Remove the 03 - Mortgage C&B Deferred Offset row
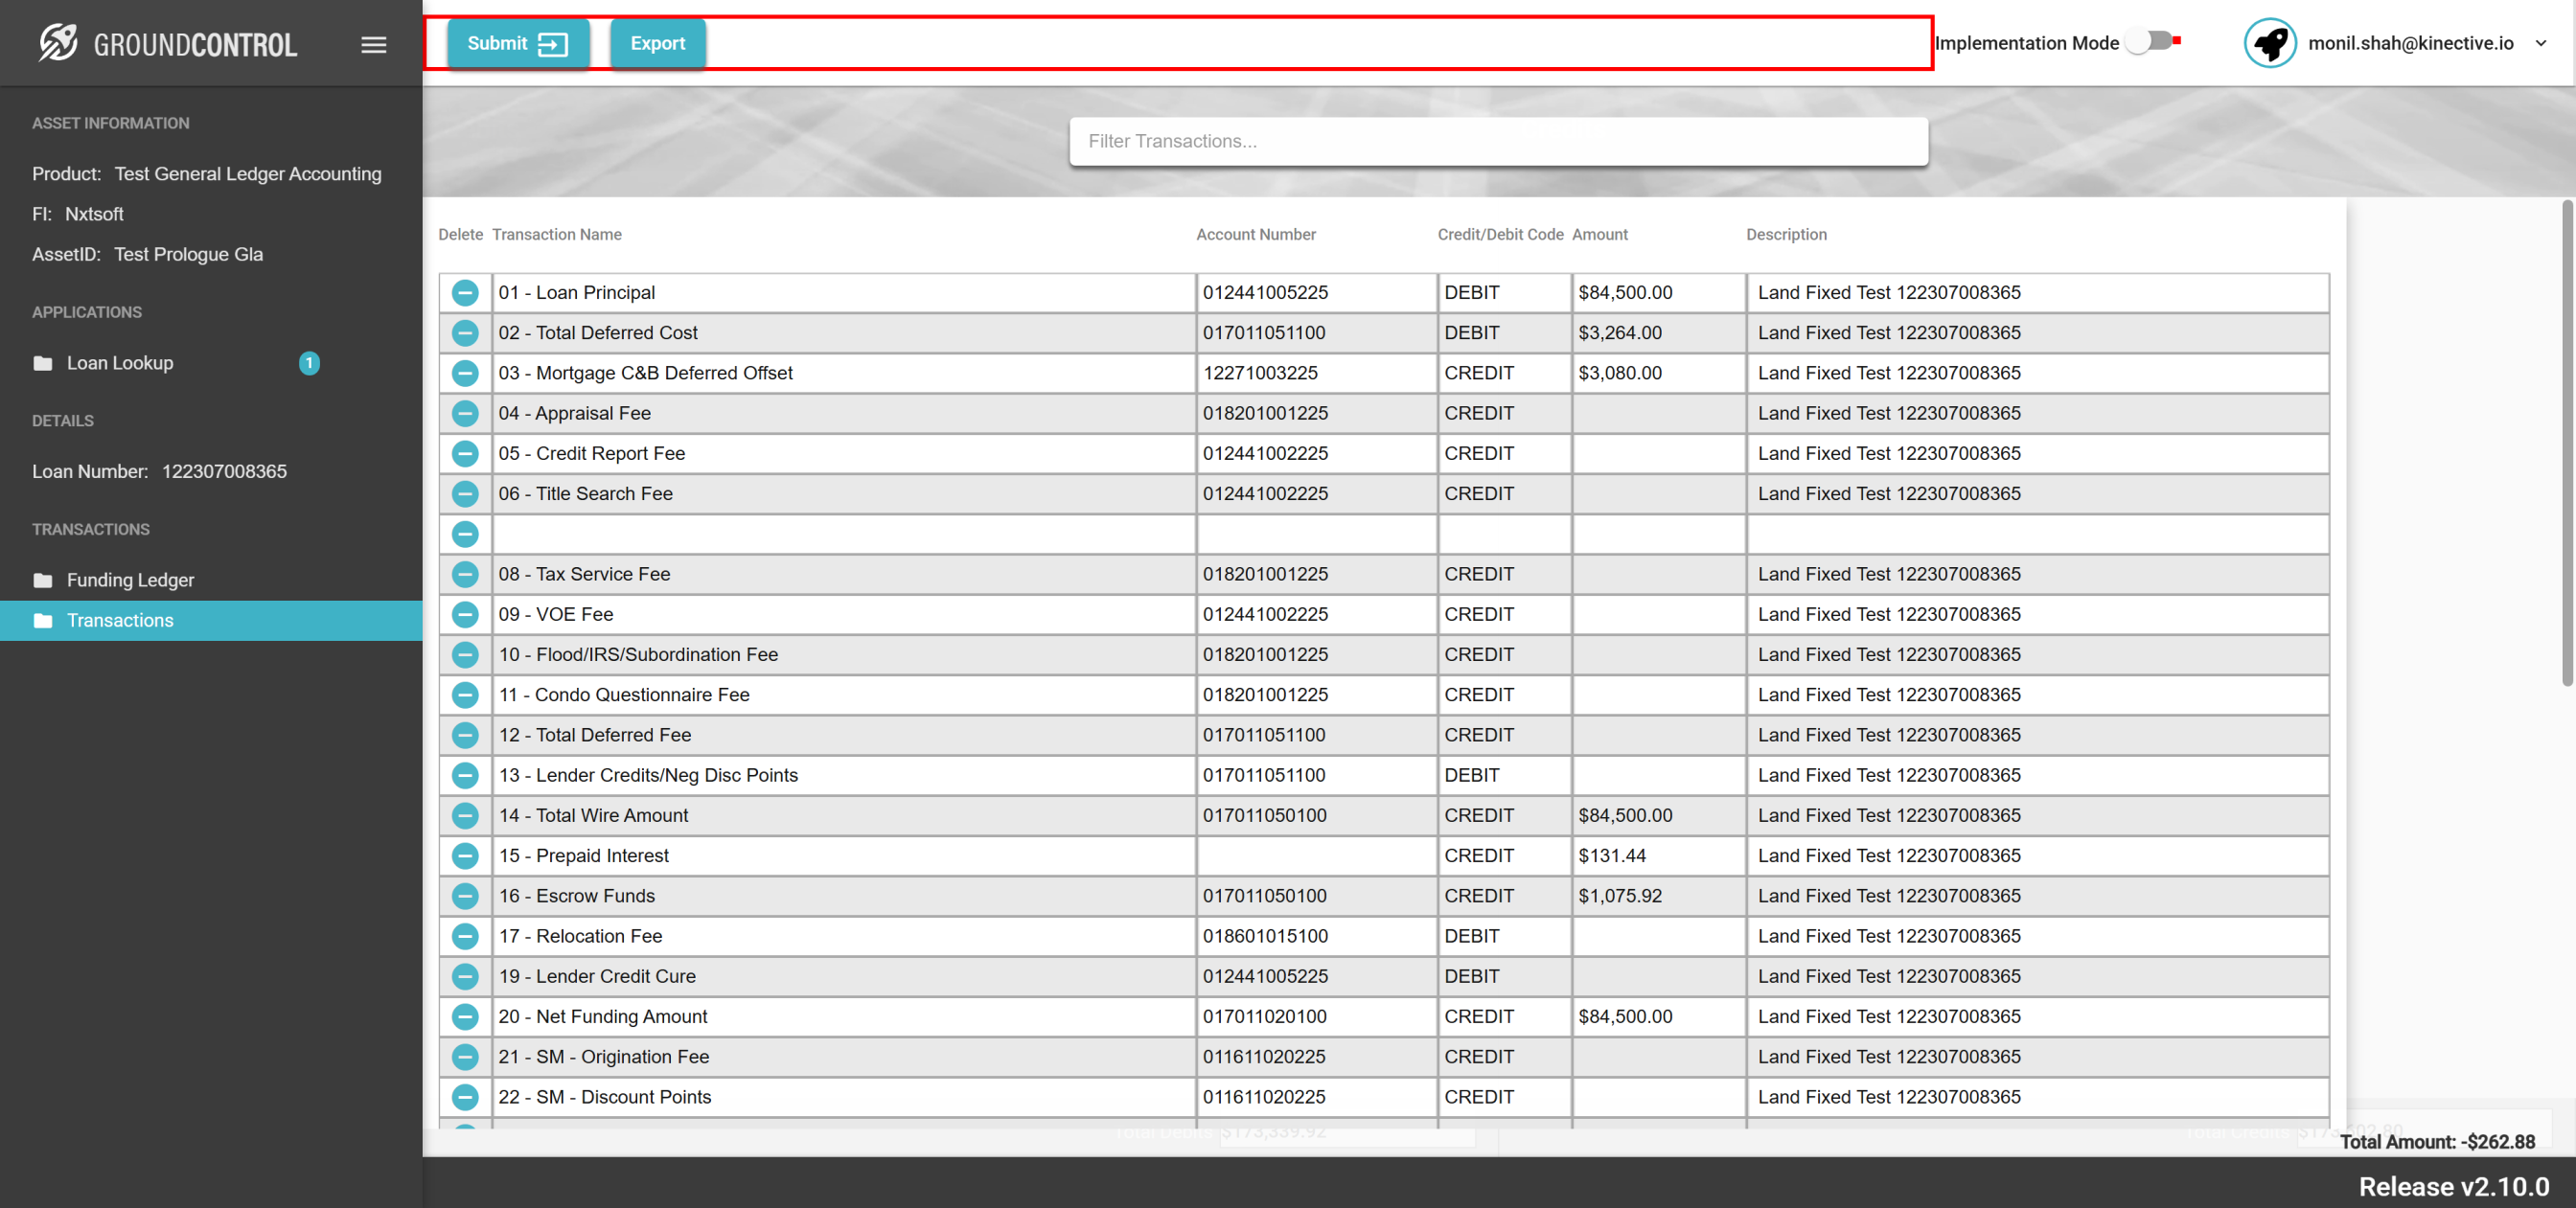Viewport: 2576px width, 1208px height. [465, 373]
